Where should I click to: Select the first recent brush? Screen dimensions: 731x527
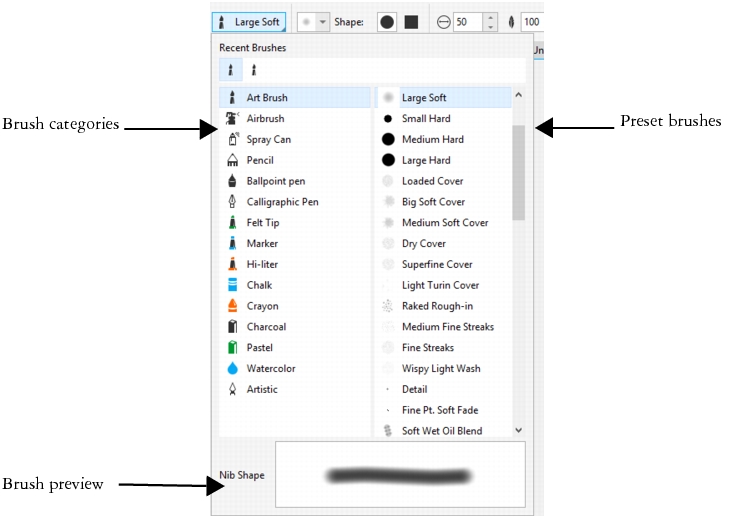click(231, 70)
